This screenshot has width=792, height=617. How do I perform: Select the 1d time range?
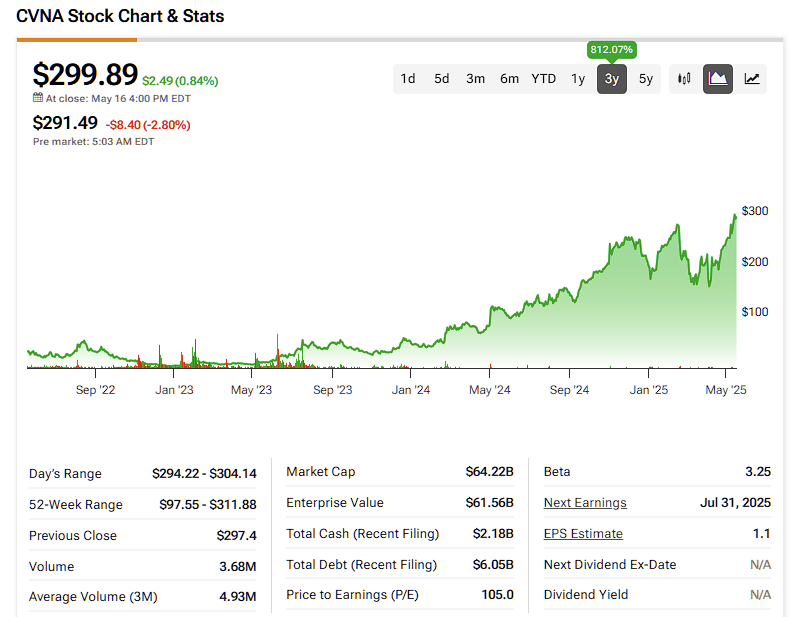408,79
